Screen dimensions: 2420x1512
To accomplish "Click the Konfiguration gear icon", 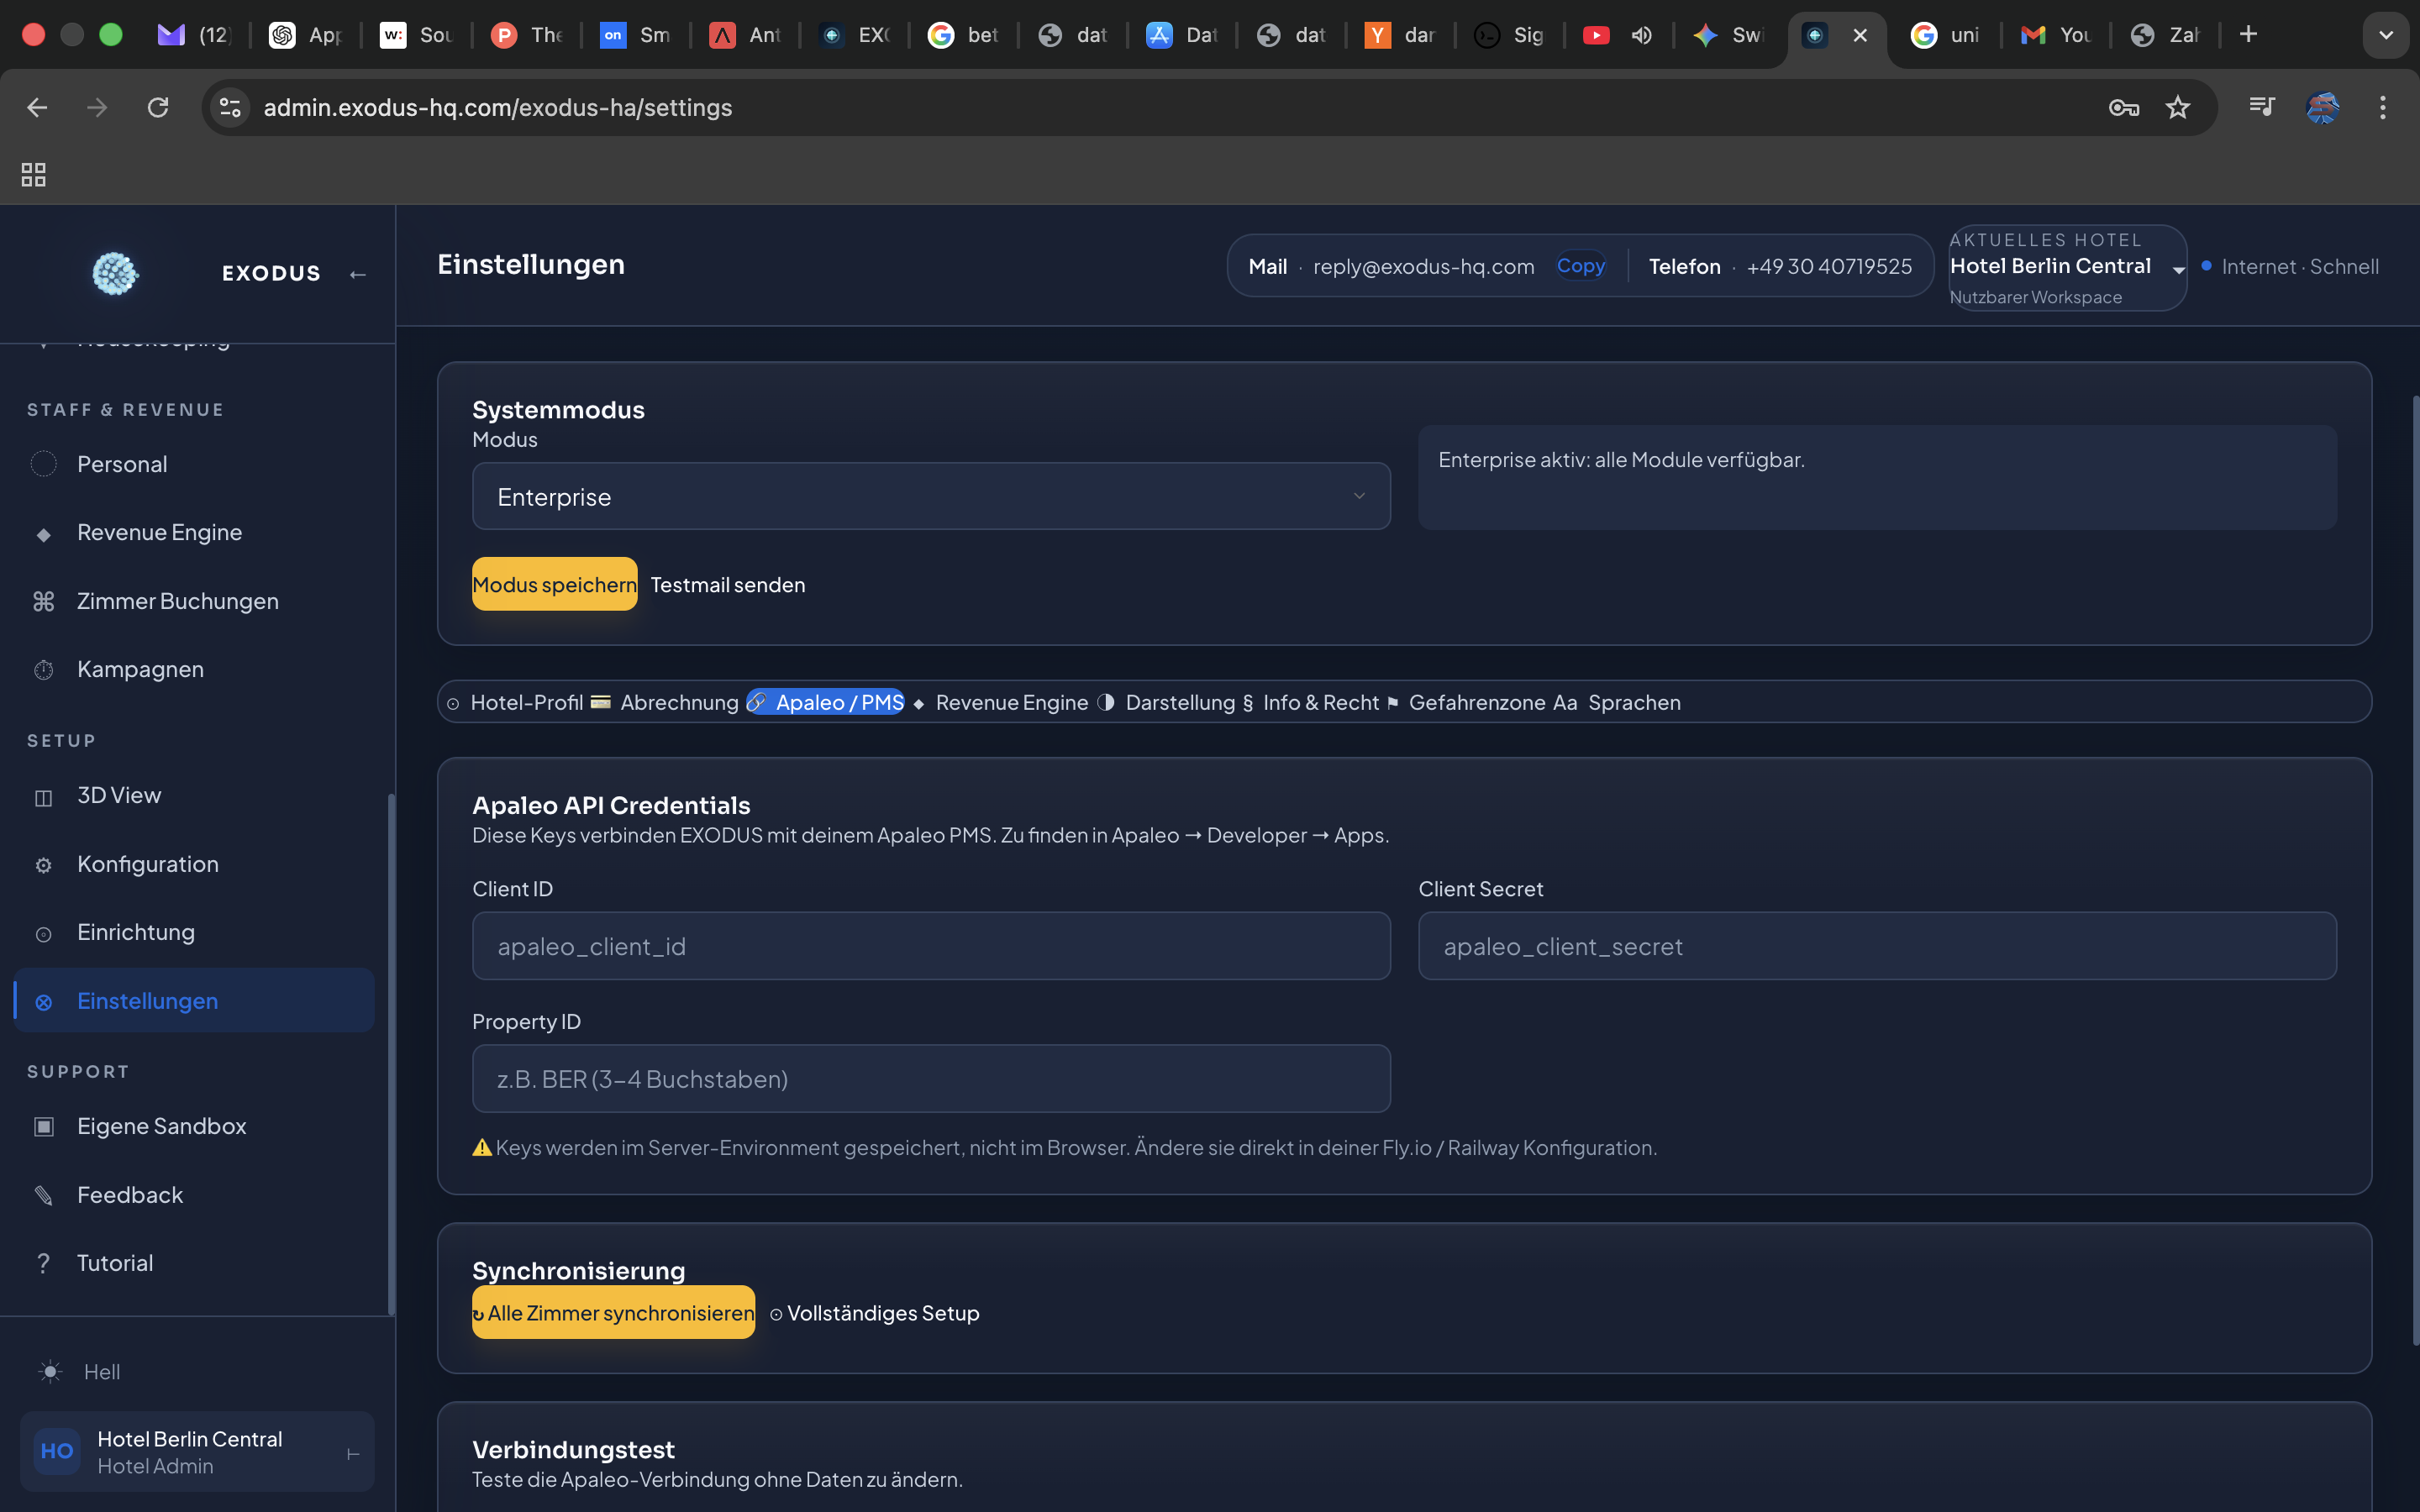I will click(43, 865).
